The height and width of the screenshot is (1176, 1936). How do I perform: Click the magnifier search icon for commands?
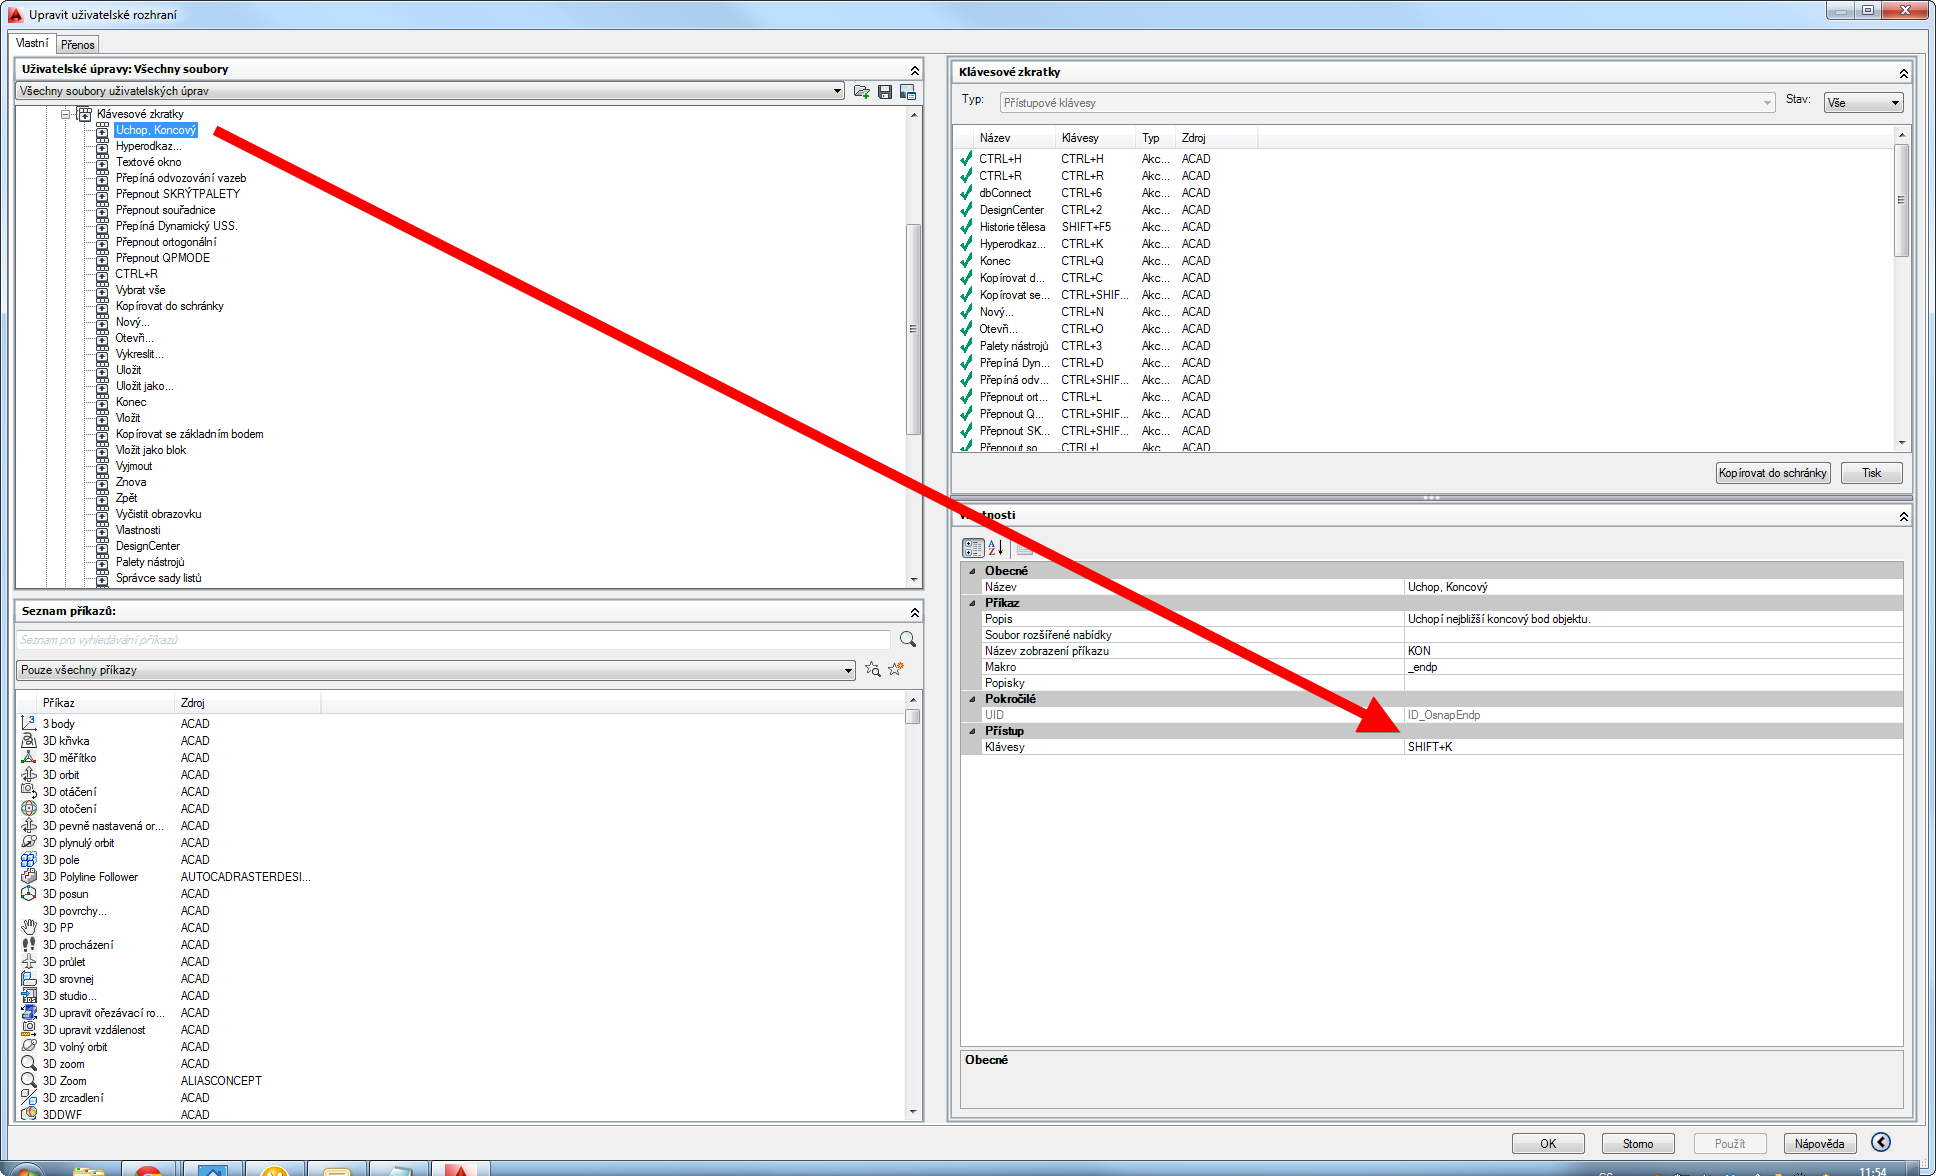(x=908, y=639)
